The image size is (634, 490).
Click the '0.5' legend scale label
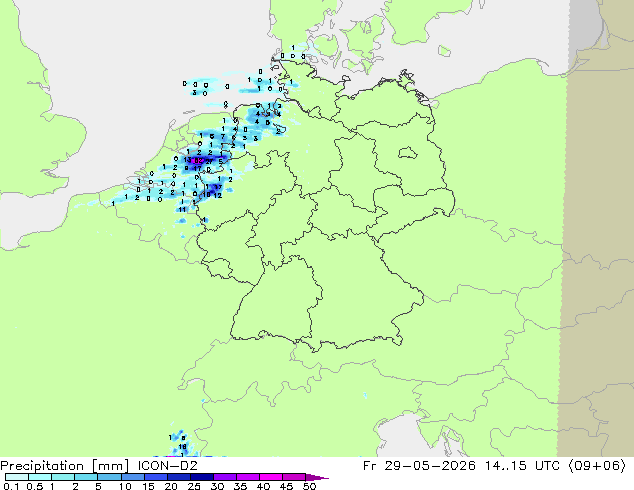click(x=34, y=486)
